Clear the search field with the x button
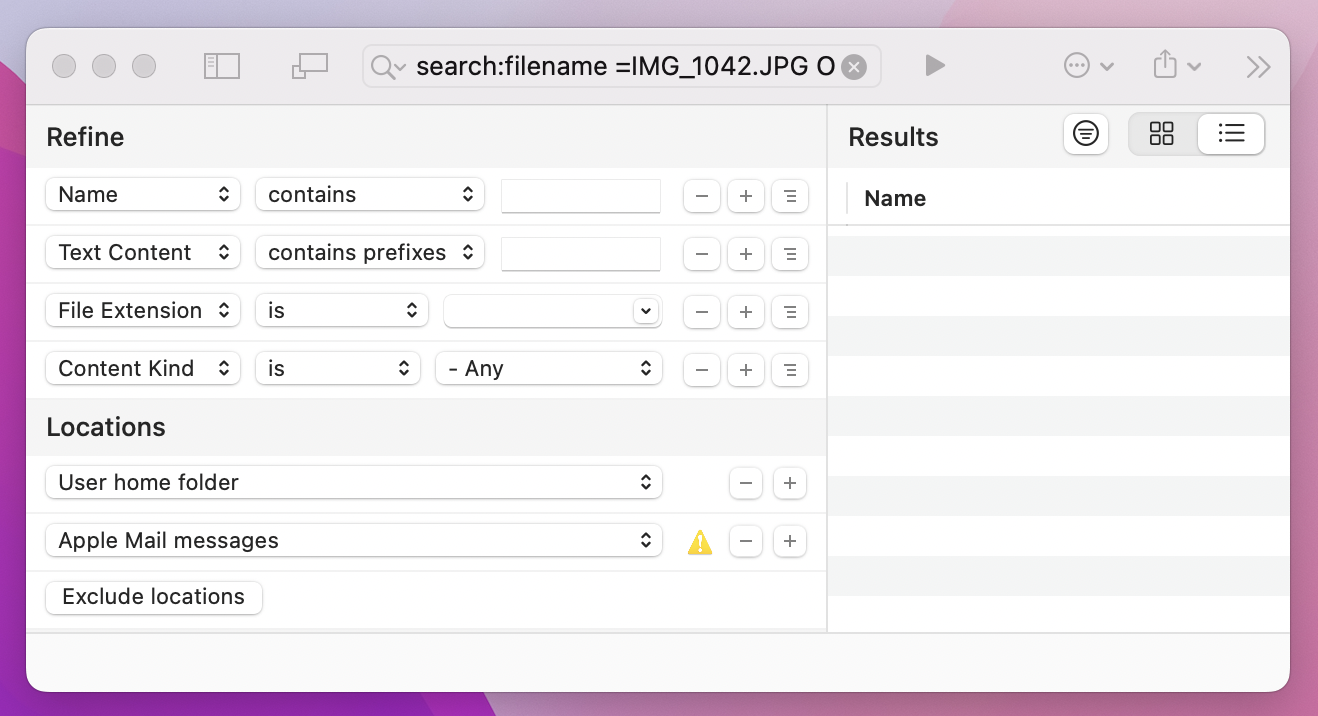Screen dimensions: 1318x716 point(853,65)
